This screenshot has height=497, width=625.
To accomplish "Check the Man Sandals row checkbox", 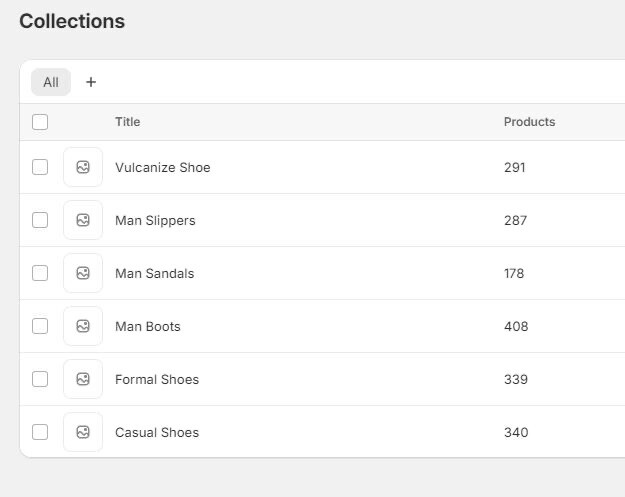I will [40, 273].
